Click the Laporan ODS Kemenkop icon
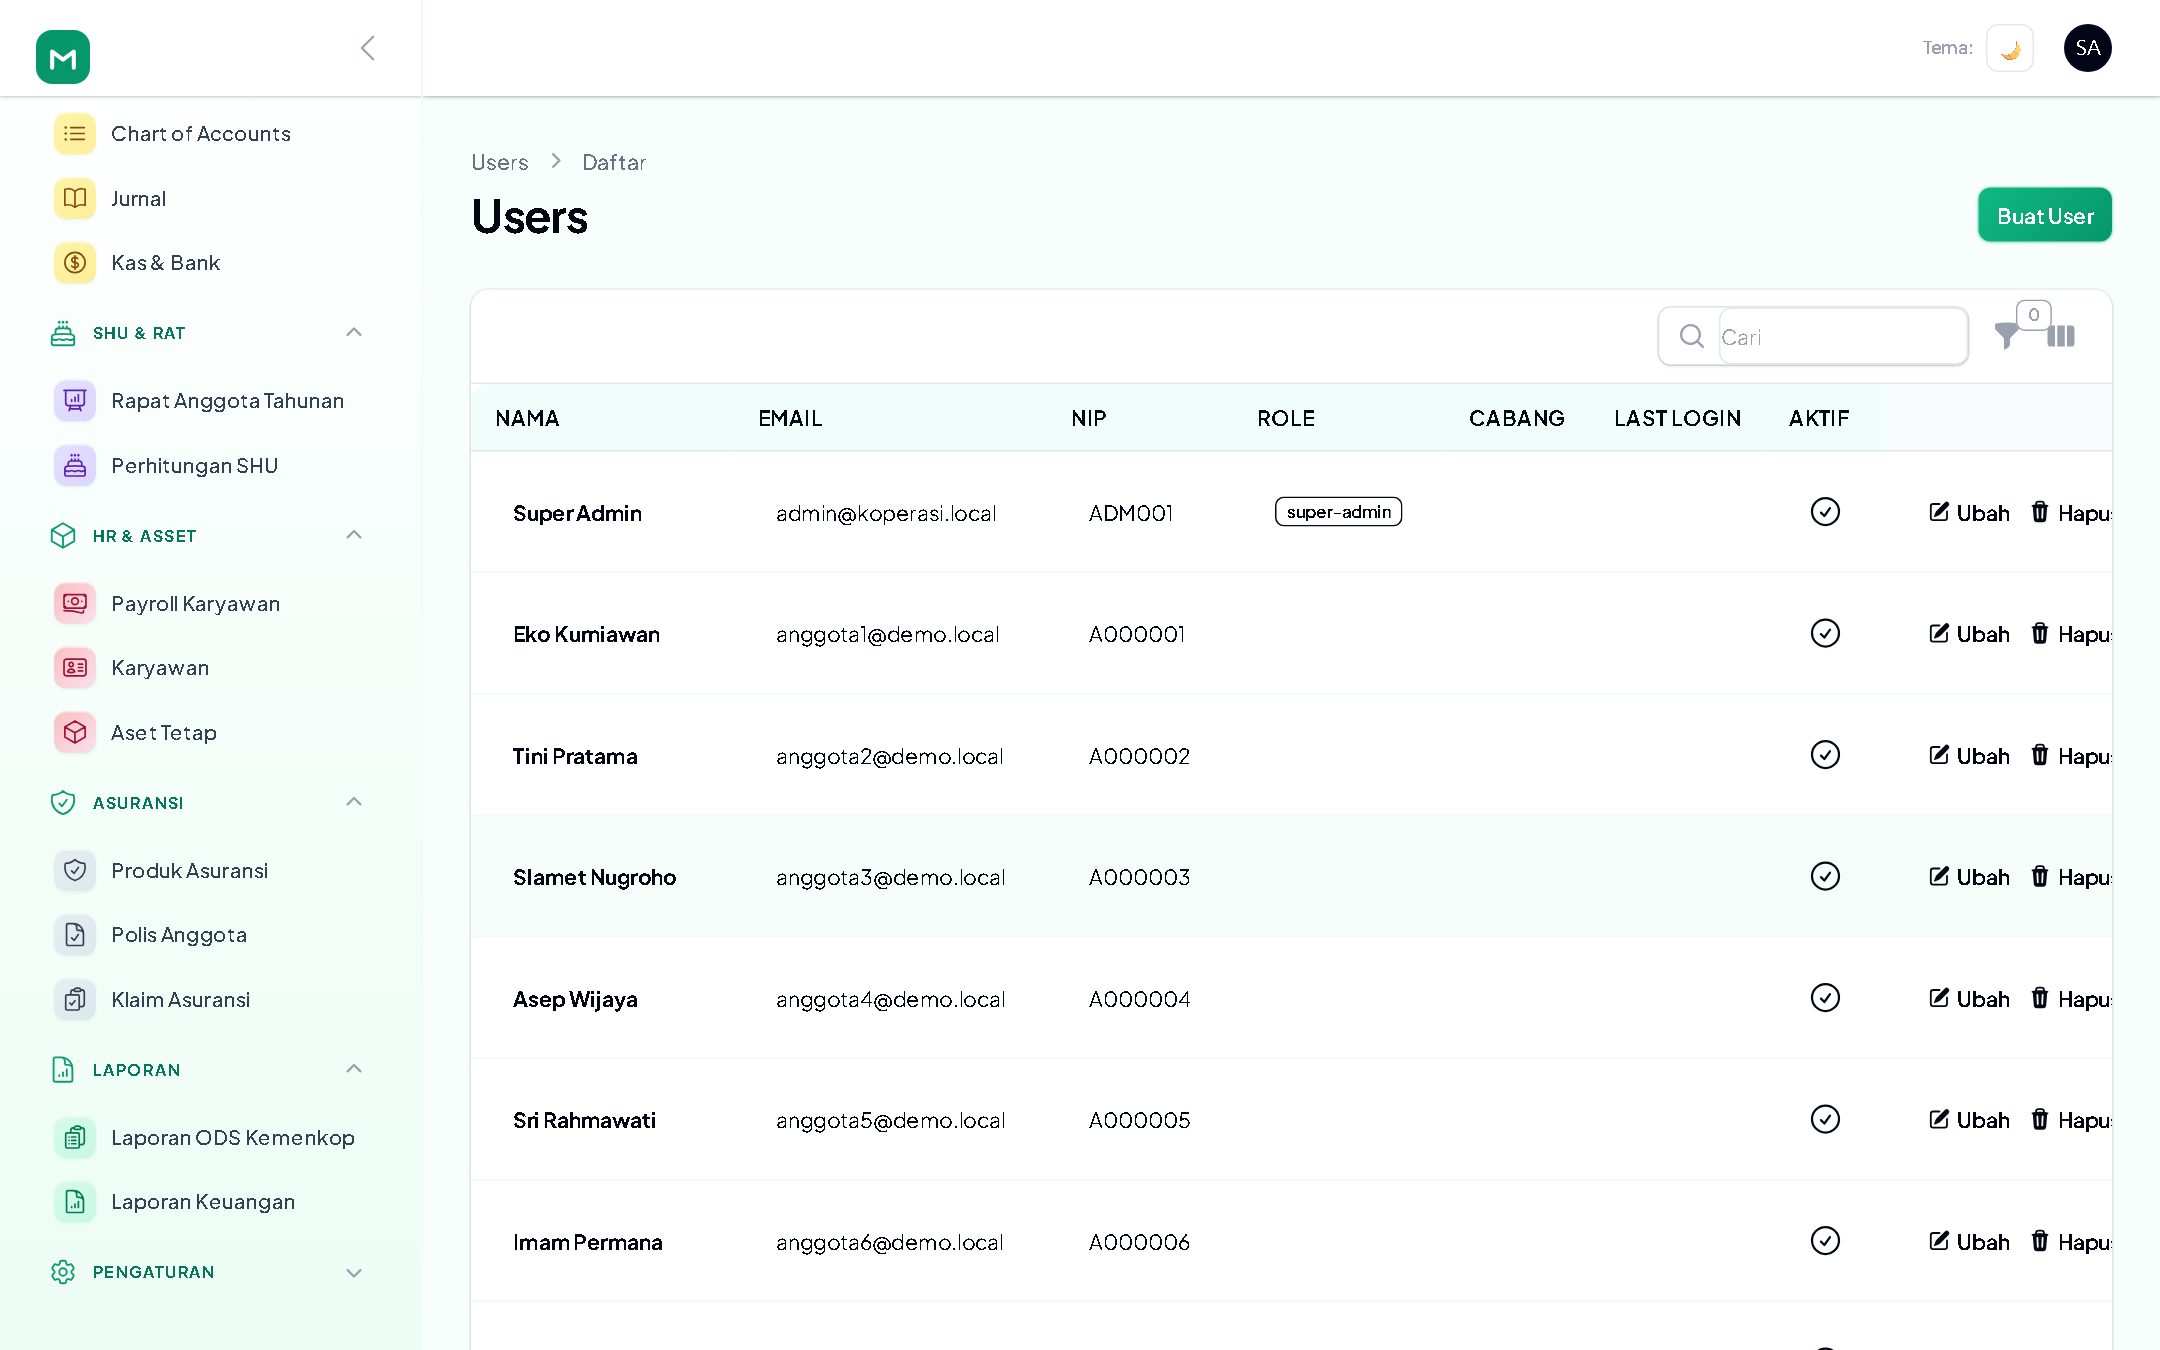2160x1350 pixels. point(75,1137)
